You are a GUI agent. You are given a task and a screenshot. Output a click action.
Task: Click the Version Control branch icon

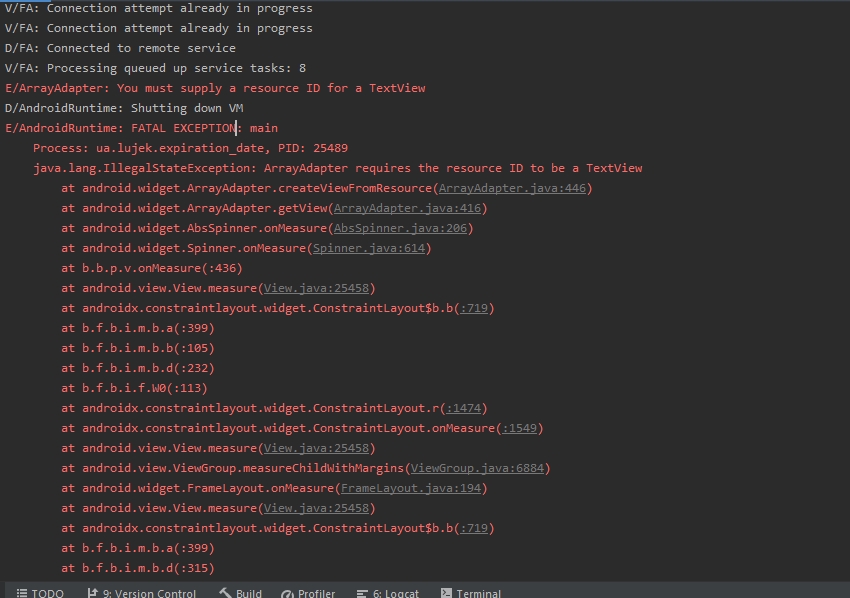point(93,593)
